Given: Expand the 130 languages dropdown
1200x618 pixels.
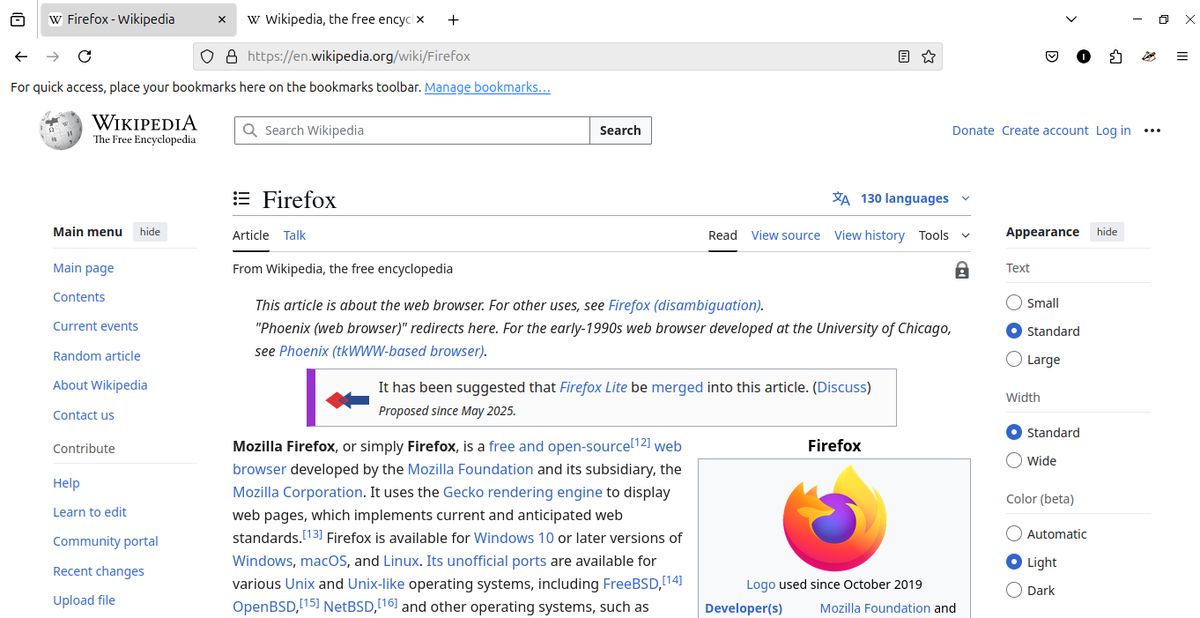Looking at the screenshot, I should [x=902, y=198].
